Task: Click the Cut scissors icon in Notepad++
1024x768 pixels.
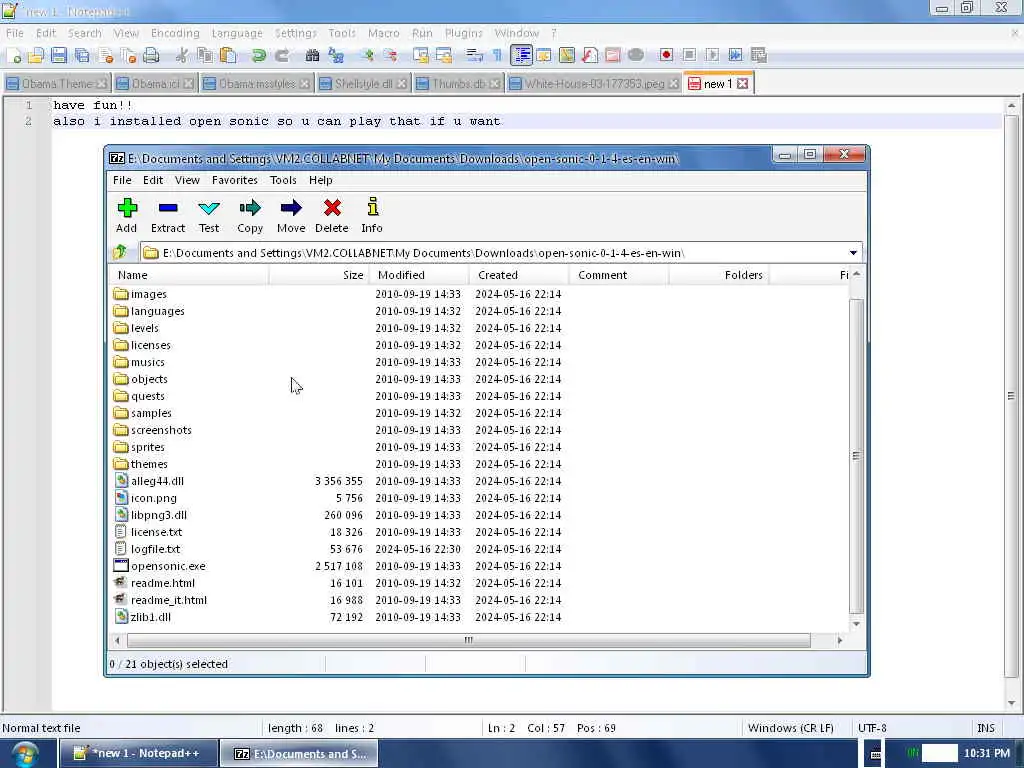Action: point(182,56)
